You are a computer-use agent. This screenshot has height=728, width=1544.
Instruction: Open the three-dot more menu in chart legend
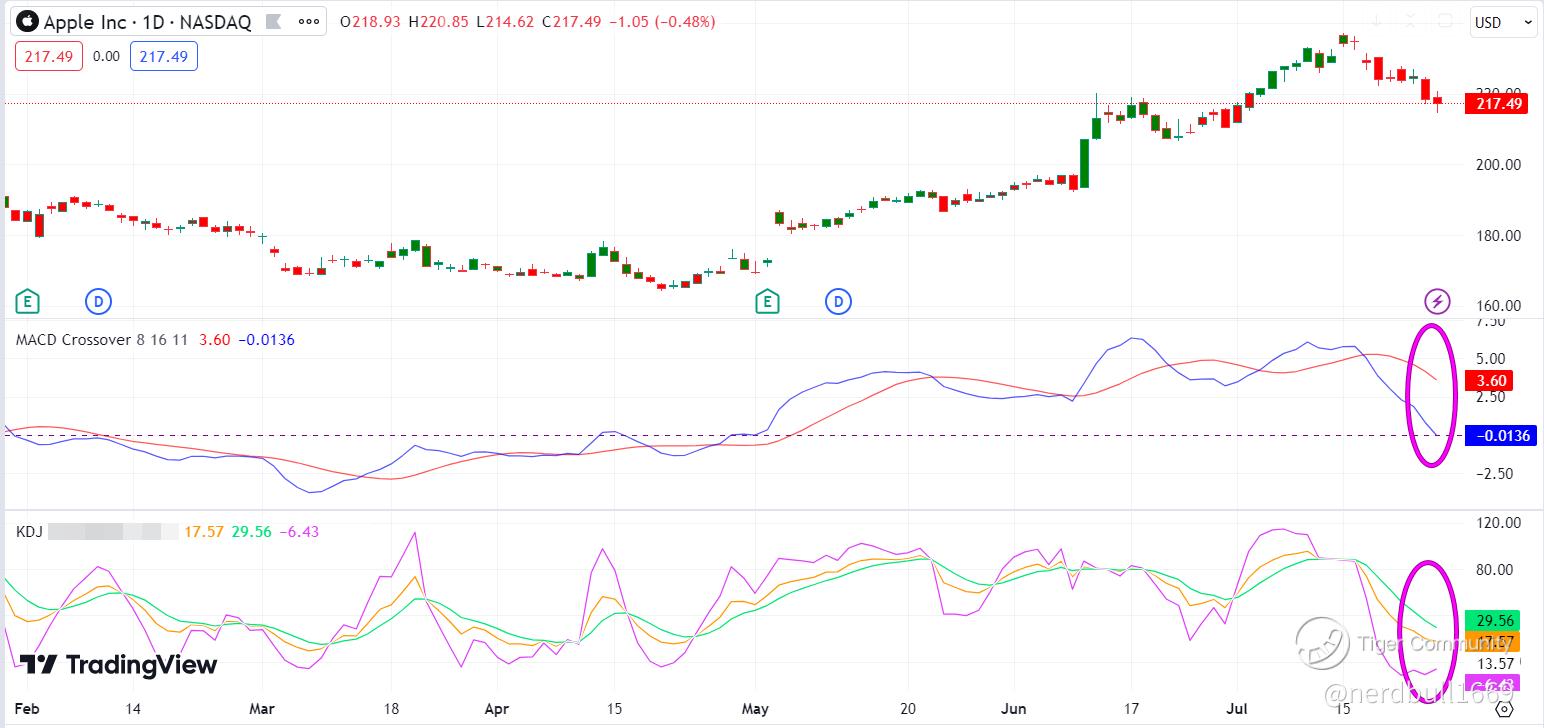point(309,21)
